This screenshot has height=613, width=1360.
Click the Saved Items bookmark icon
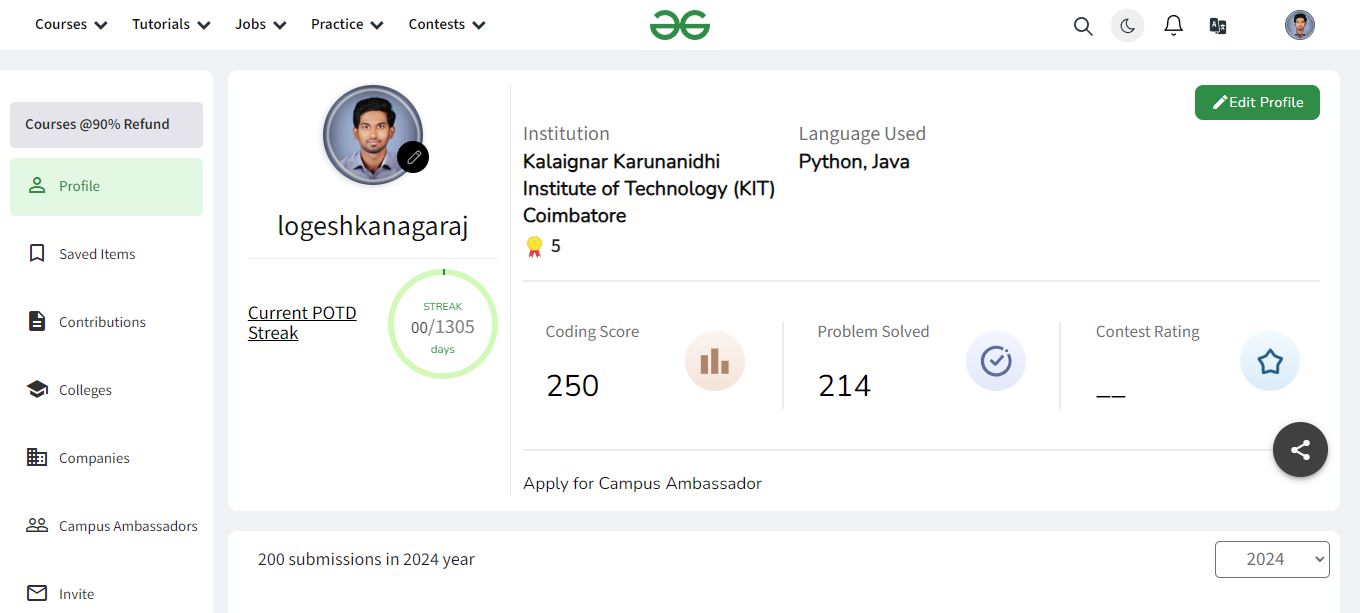pyautogui.click(x=37, y=254)
